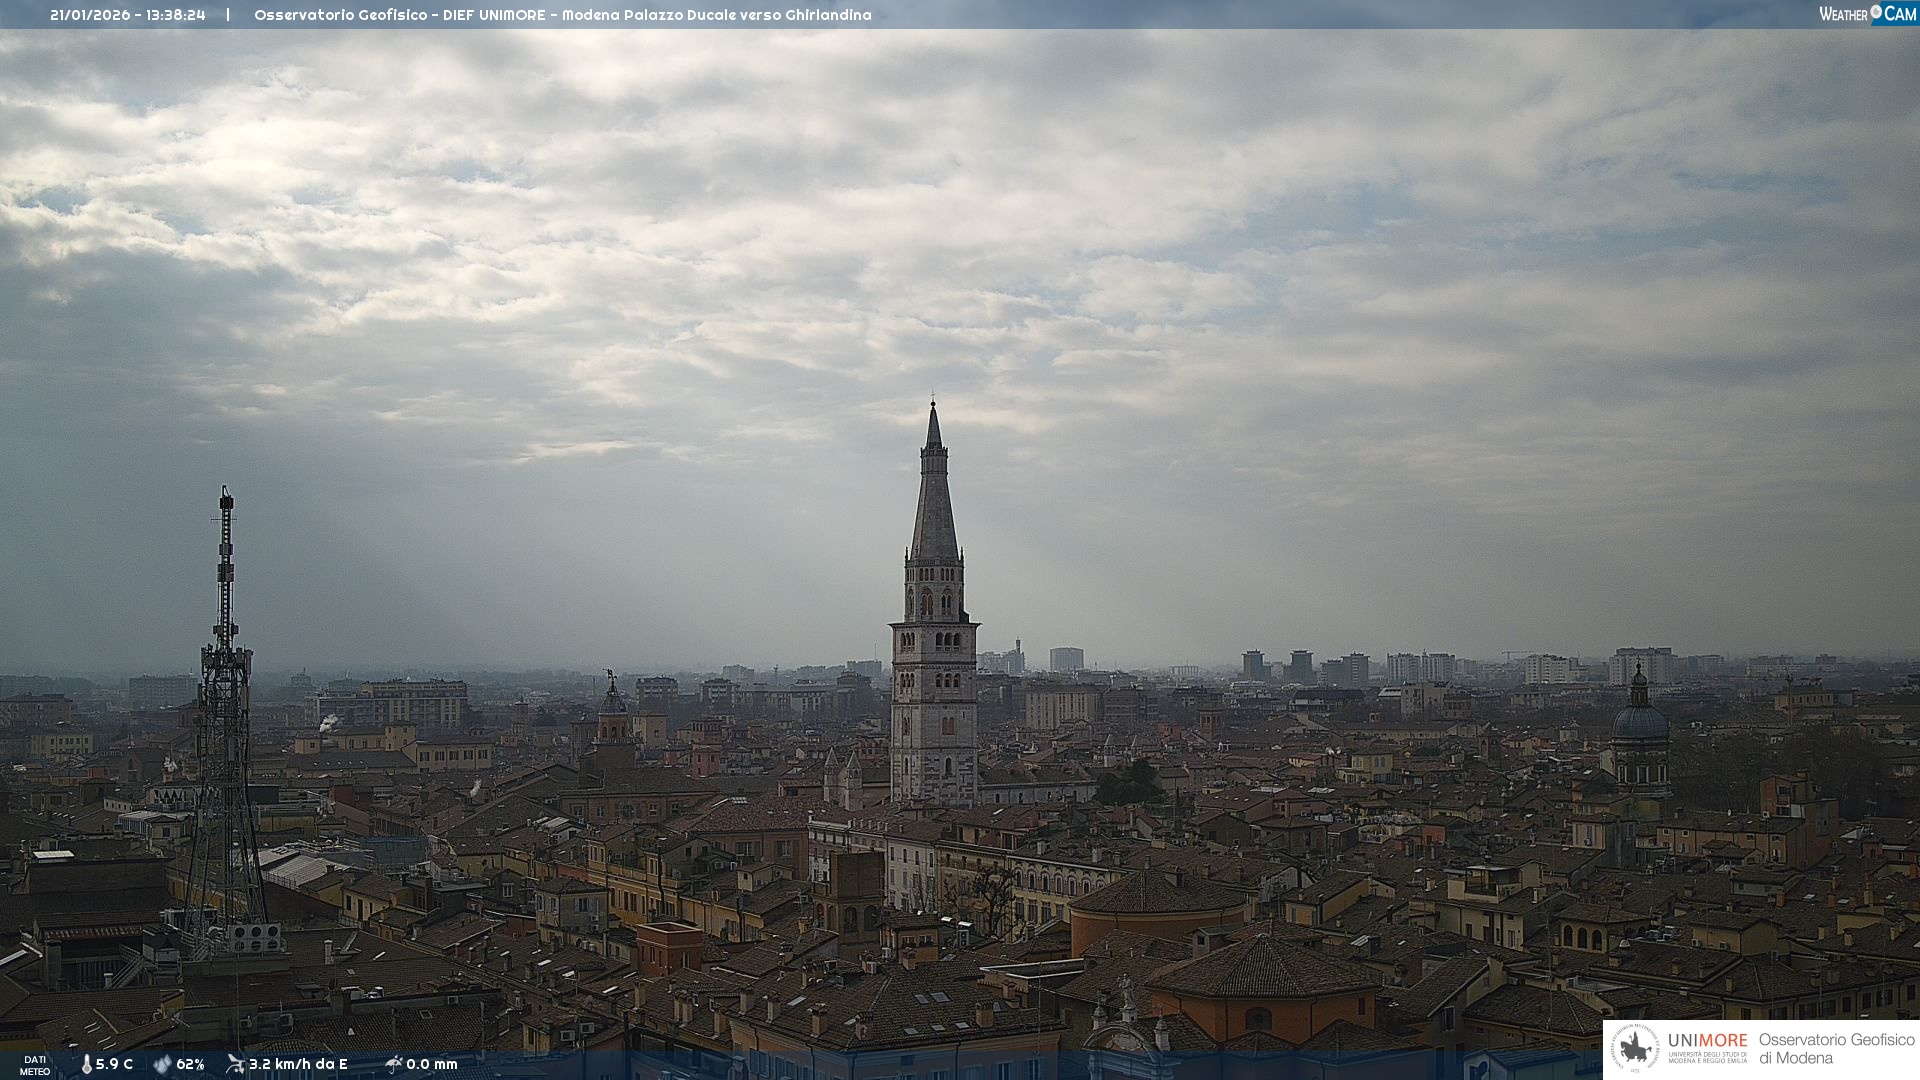Viewport: 1920px width, 1080px height.
Task: Click the 3.2 km/h da E wind reading
Action: click(298, 1064)
